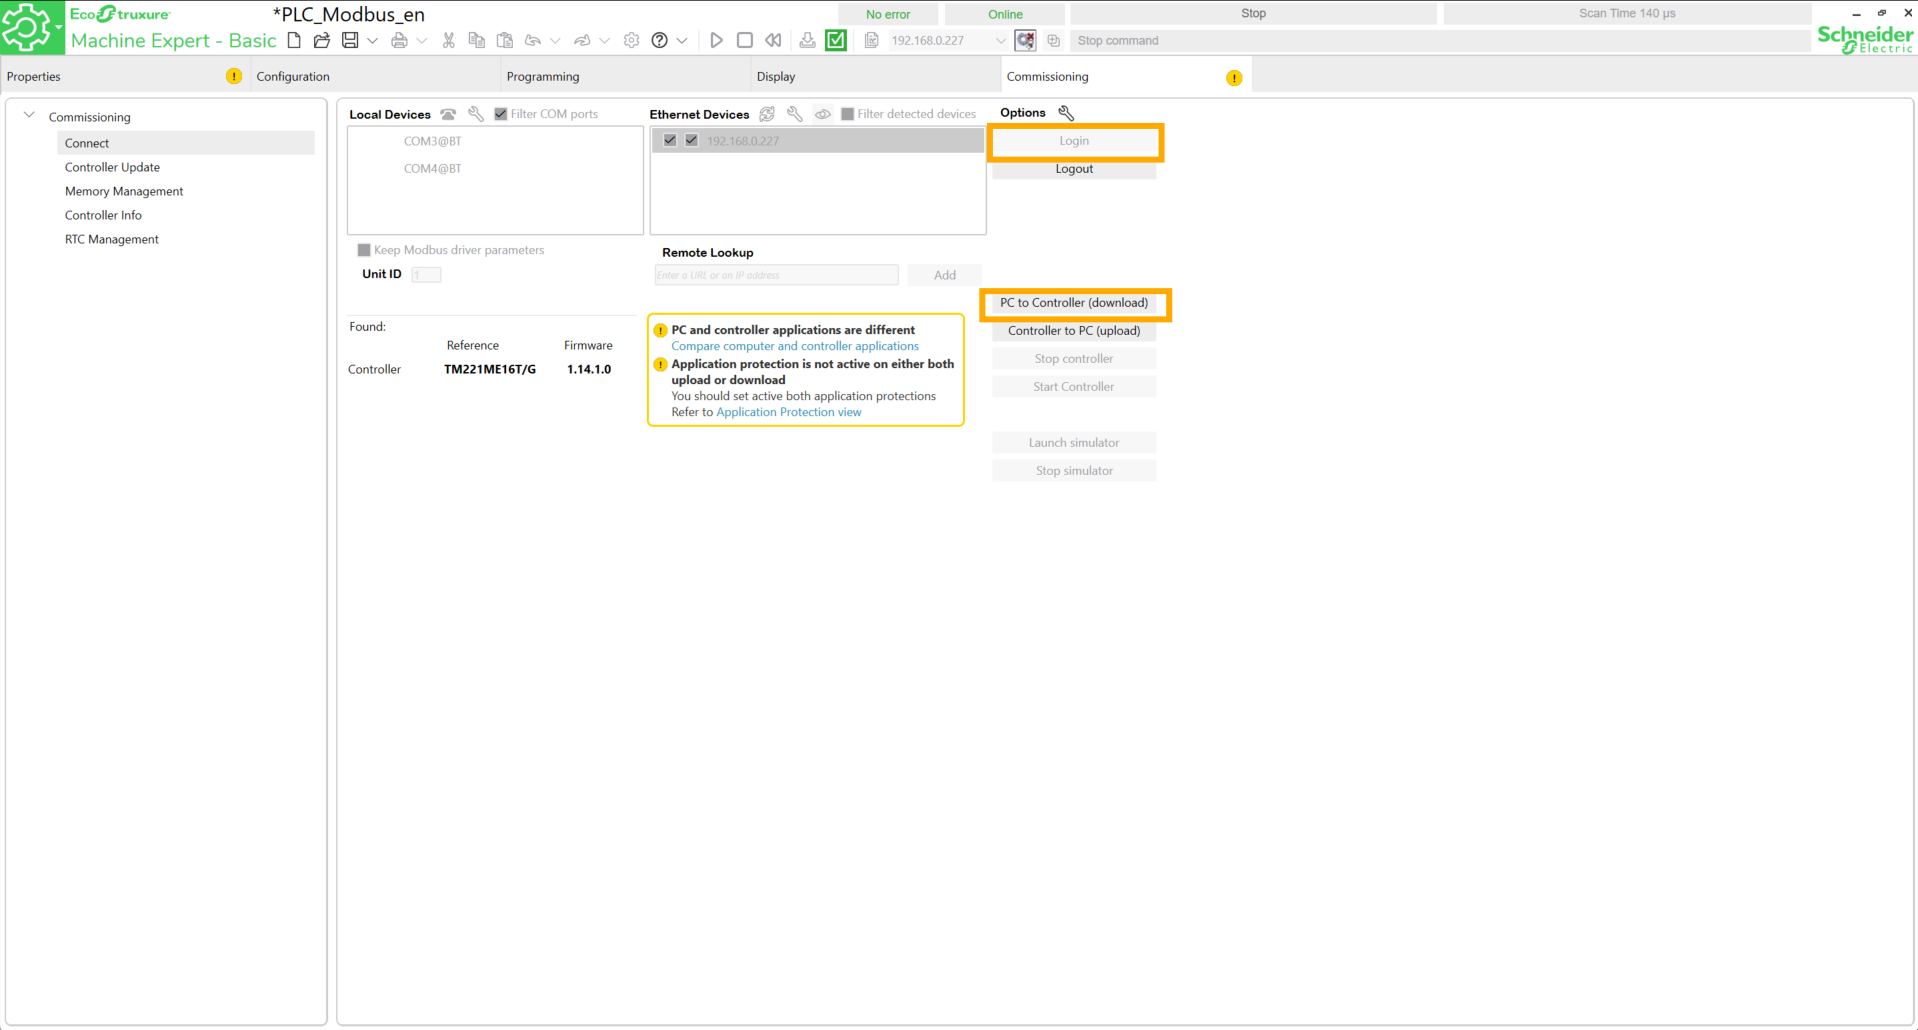Select Controller Update in the tree

pos(112,167)
